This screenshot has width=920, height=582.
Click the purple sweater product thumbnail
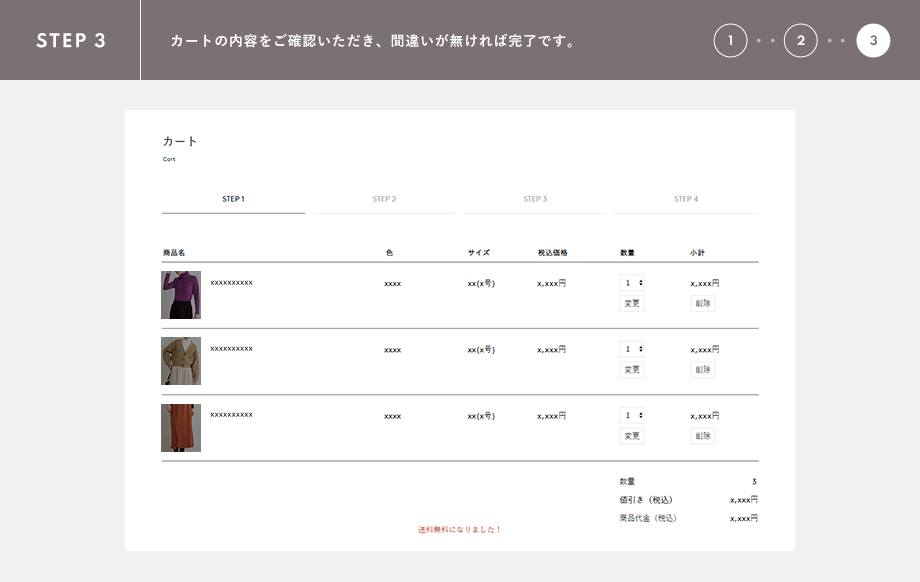point(181,295)
